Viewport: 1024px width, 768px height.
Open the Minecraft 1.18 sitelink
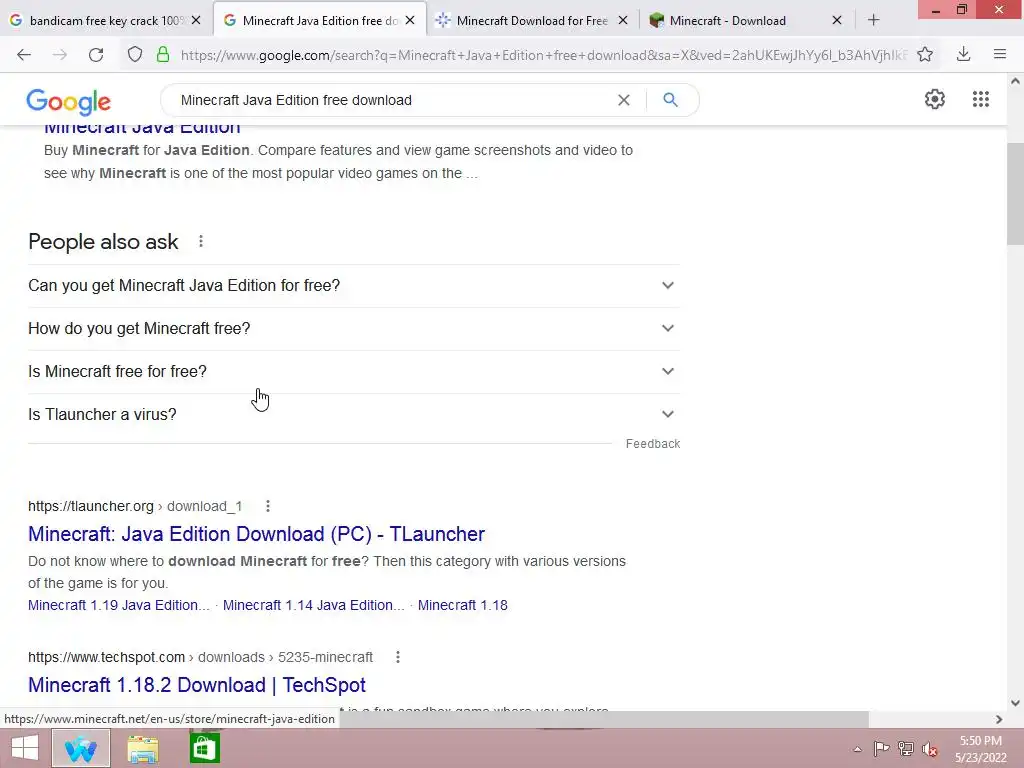(x=462, y=605)
